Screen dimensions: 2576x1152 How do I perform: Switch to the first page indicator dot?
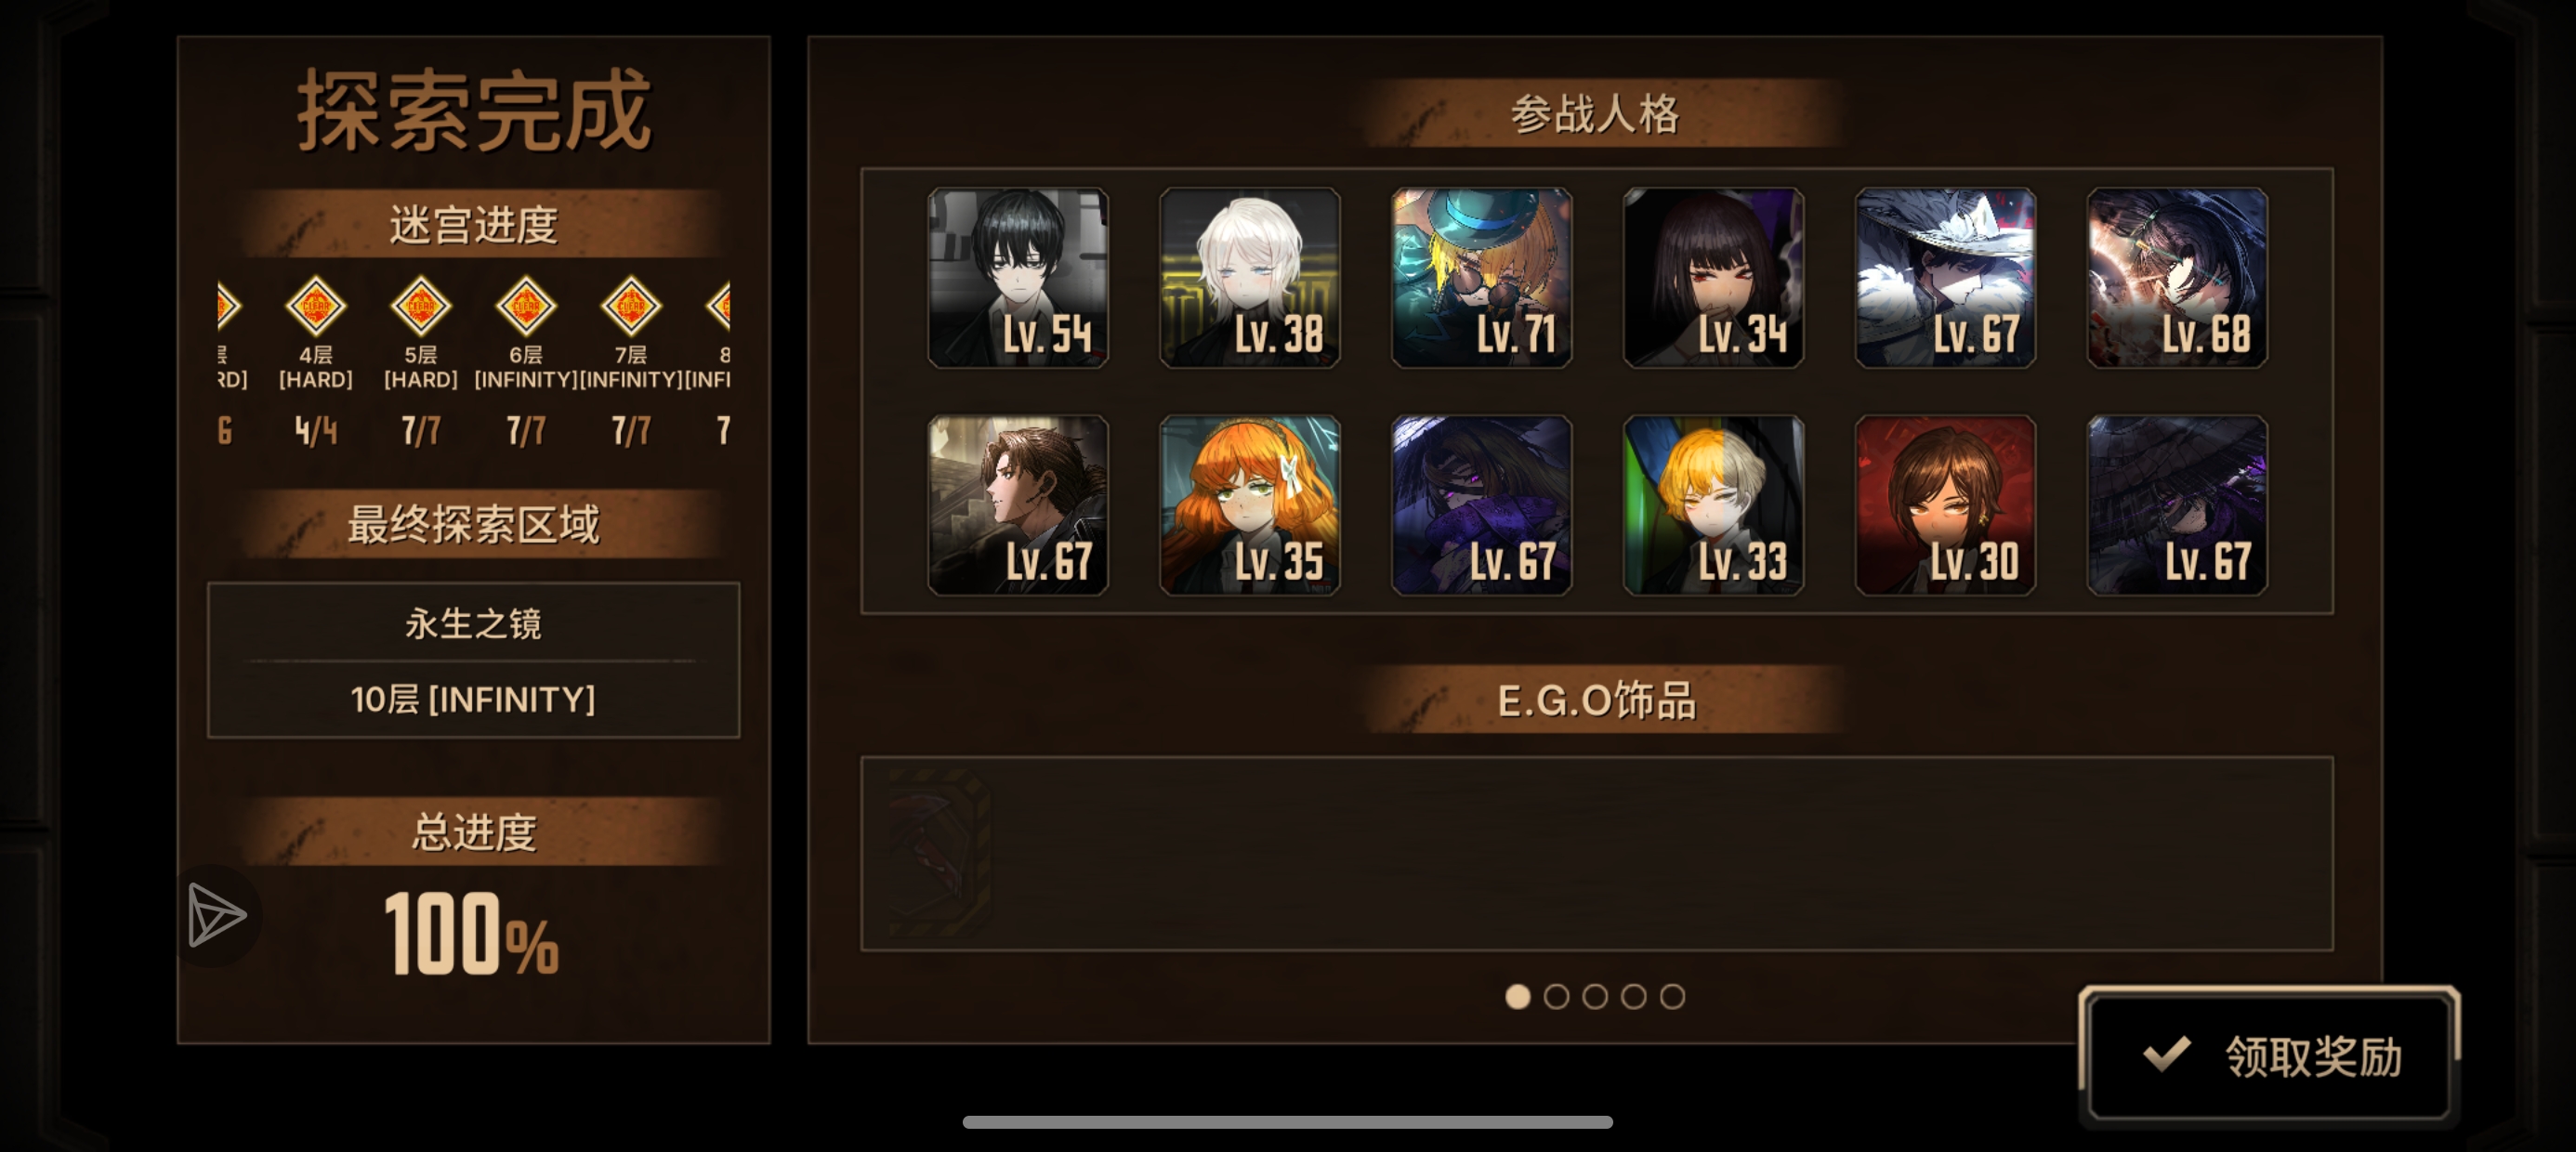1518,996
